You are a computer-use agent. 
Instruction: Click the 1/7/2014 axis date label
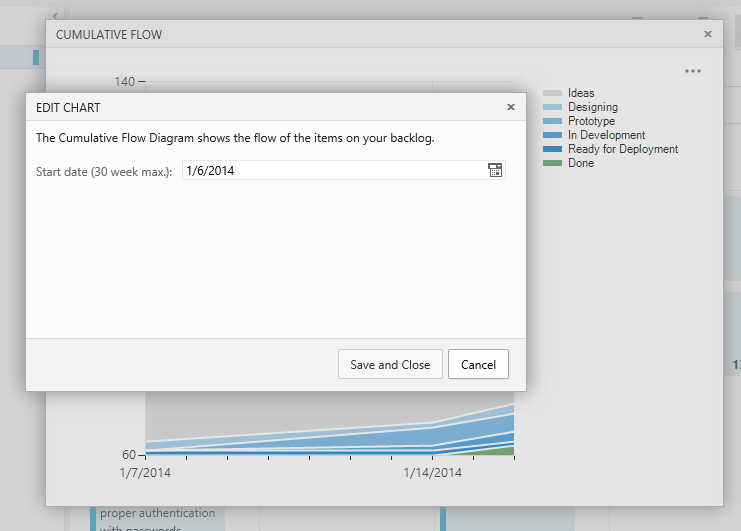pos(145,473)
